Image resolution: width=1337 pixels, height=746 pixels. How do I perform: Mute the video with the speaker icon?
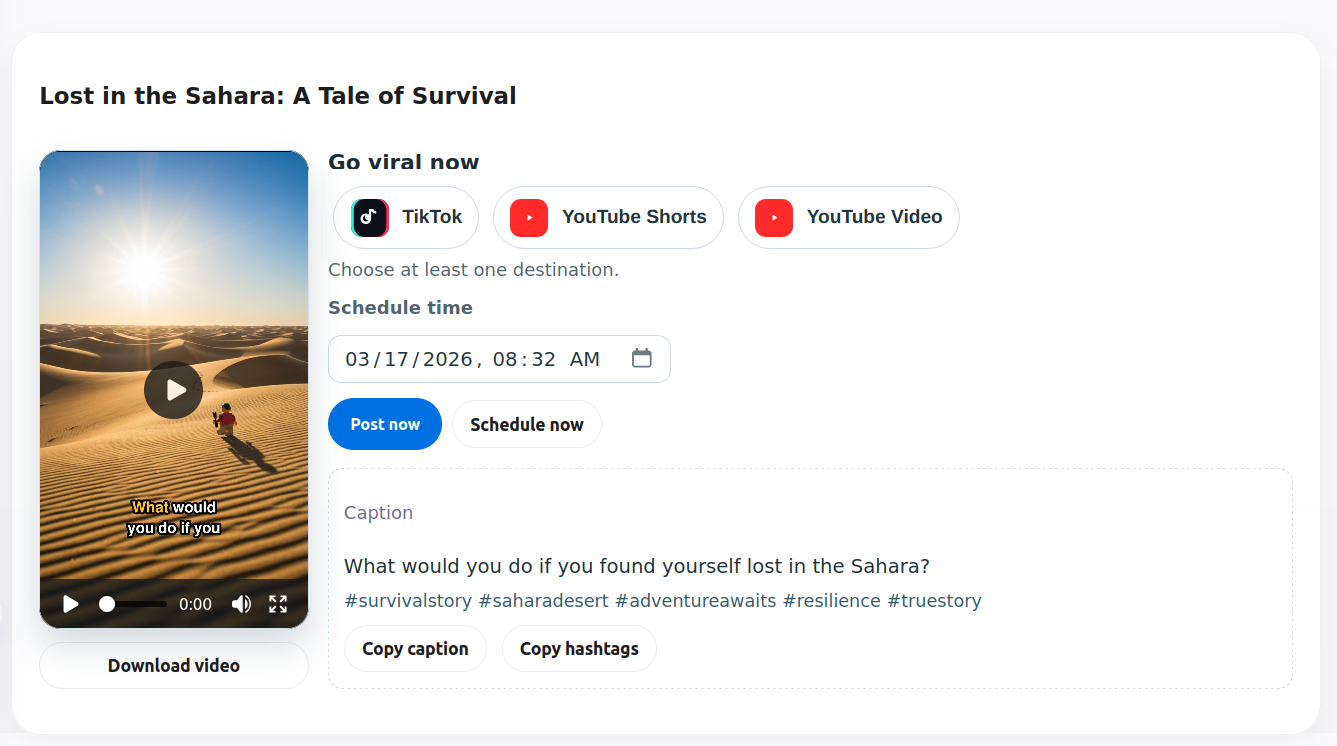click(x=241, y=604)
